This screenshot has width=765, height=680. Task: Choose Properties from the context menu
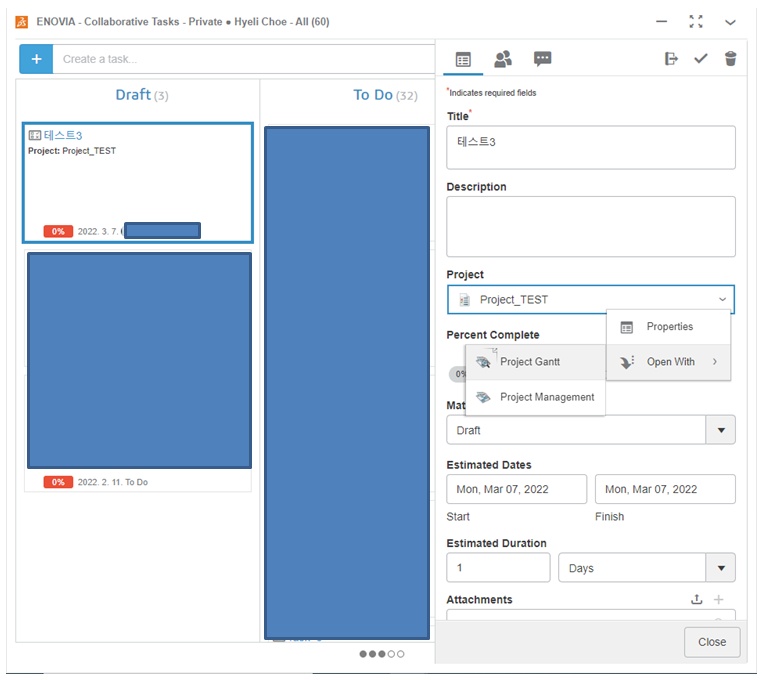[x=668, y=326]
